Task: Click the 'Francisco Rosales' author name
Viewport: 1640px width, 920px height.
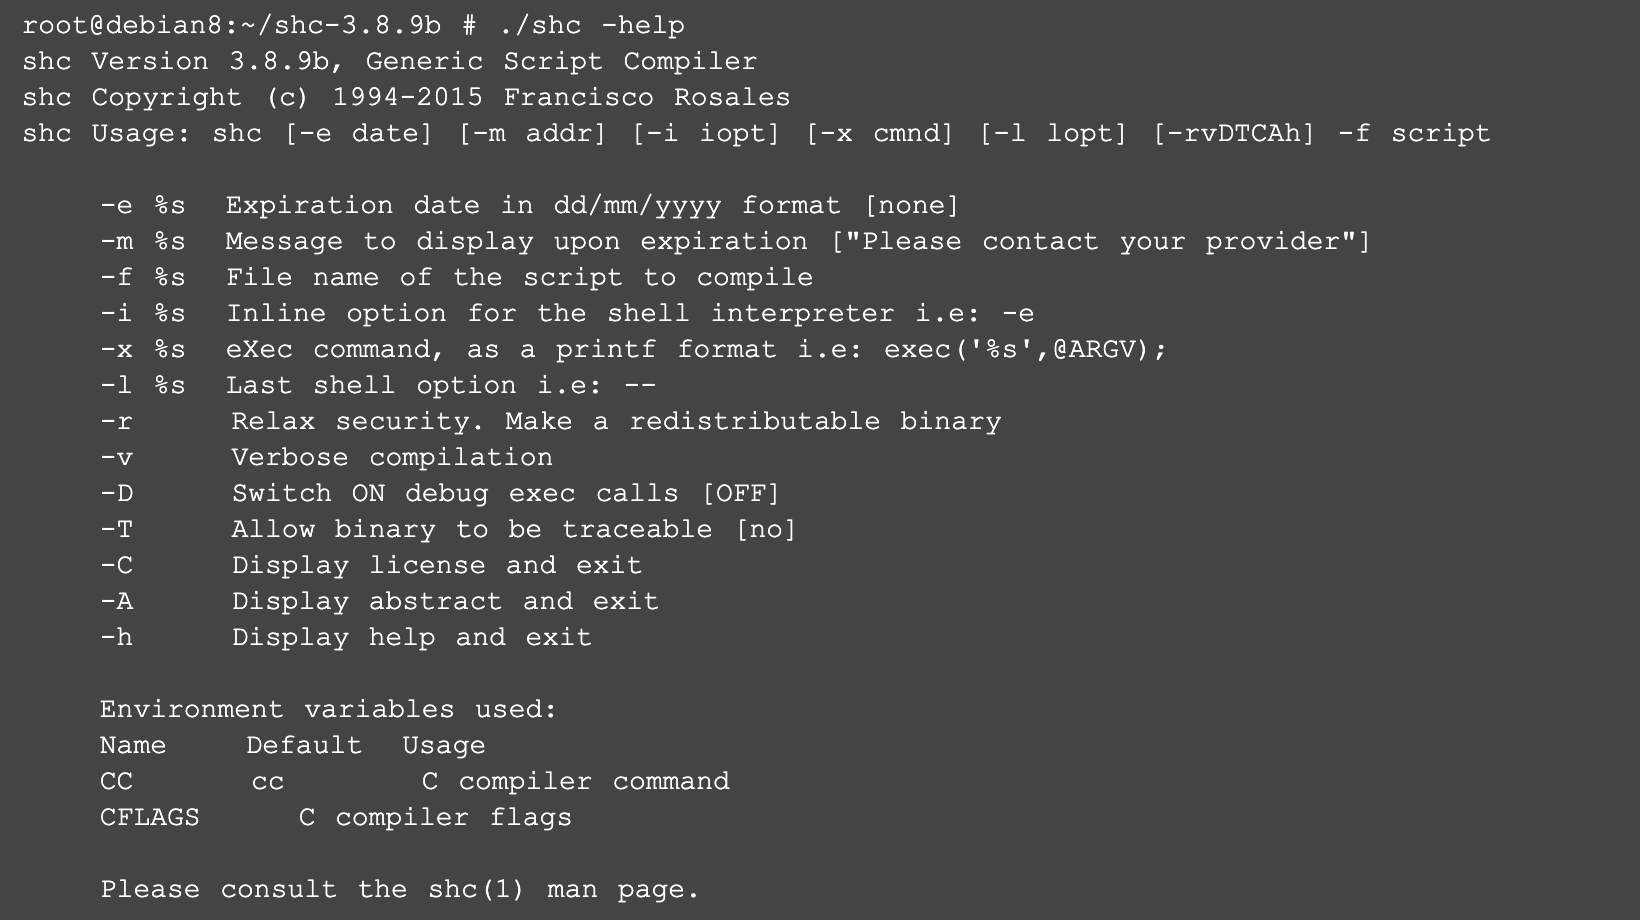Action: (646, 97)
